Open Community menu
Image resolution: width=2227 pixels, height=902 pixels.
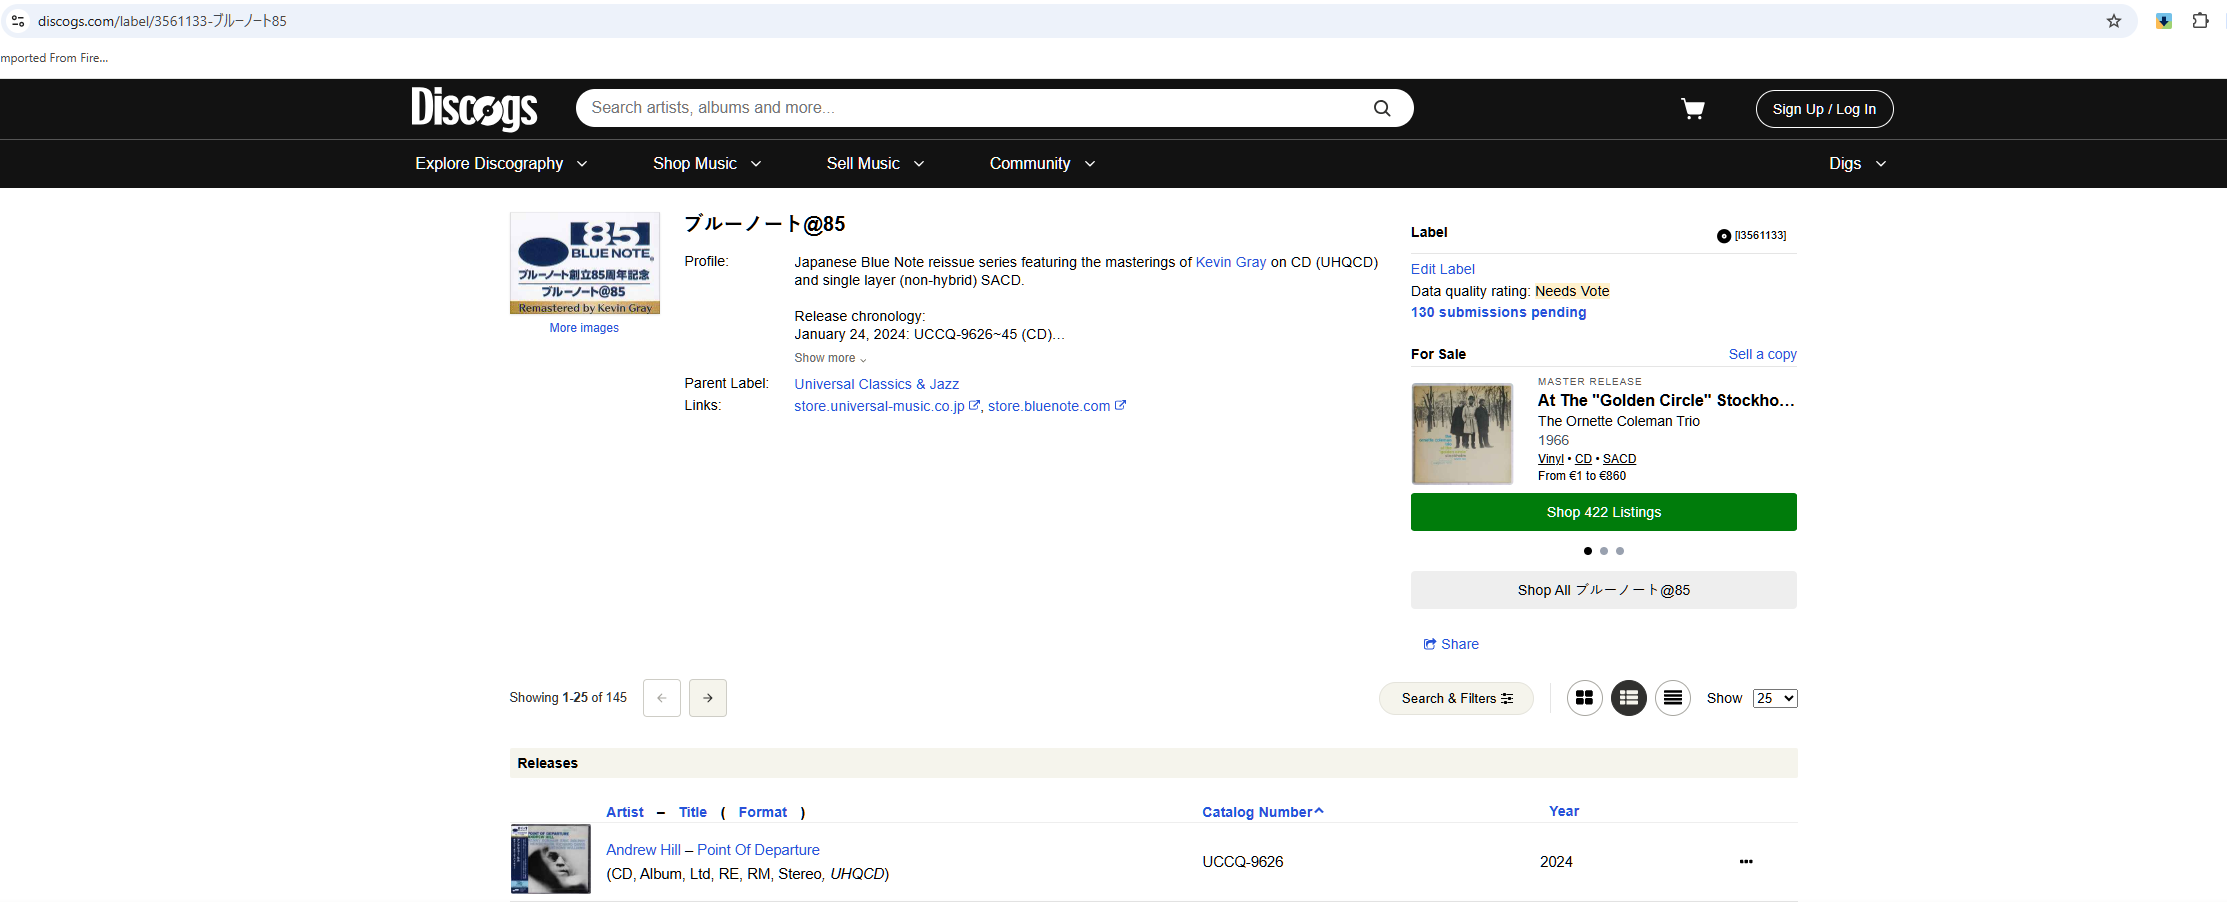[x=1042, y=164]
